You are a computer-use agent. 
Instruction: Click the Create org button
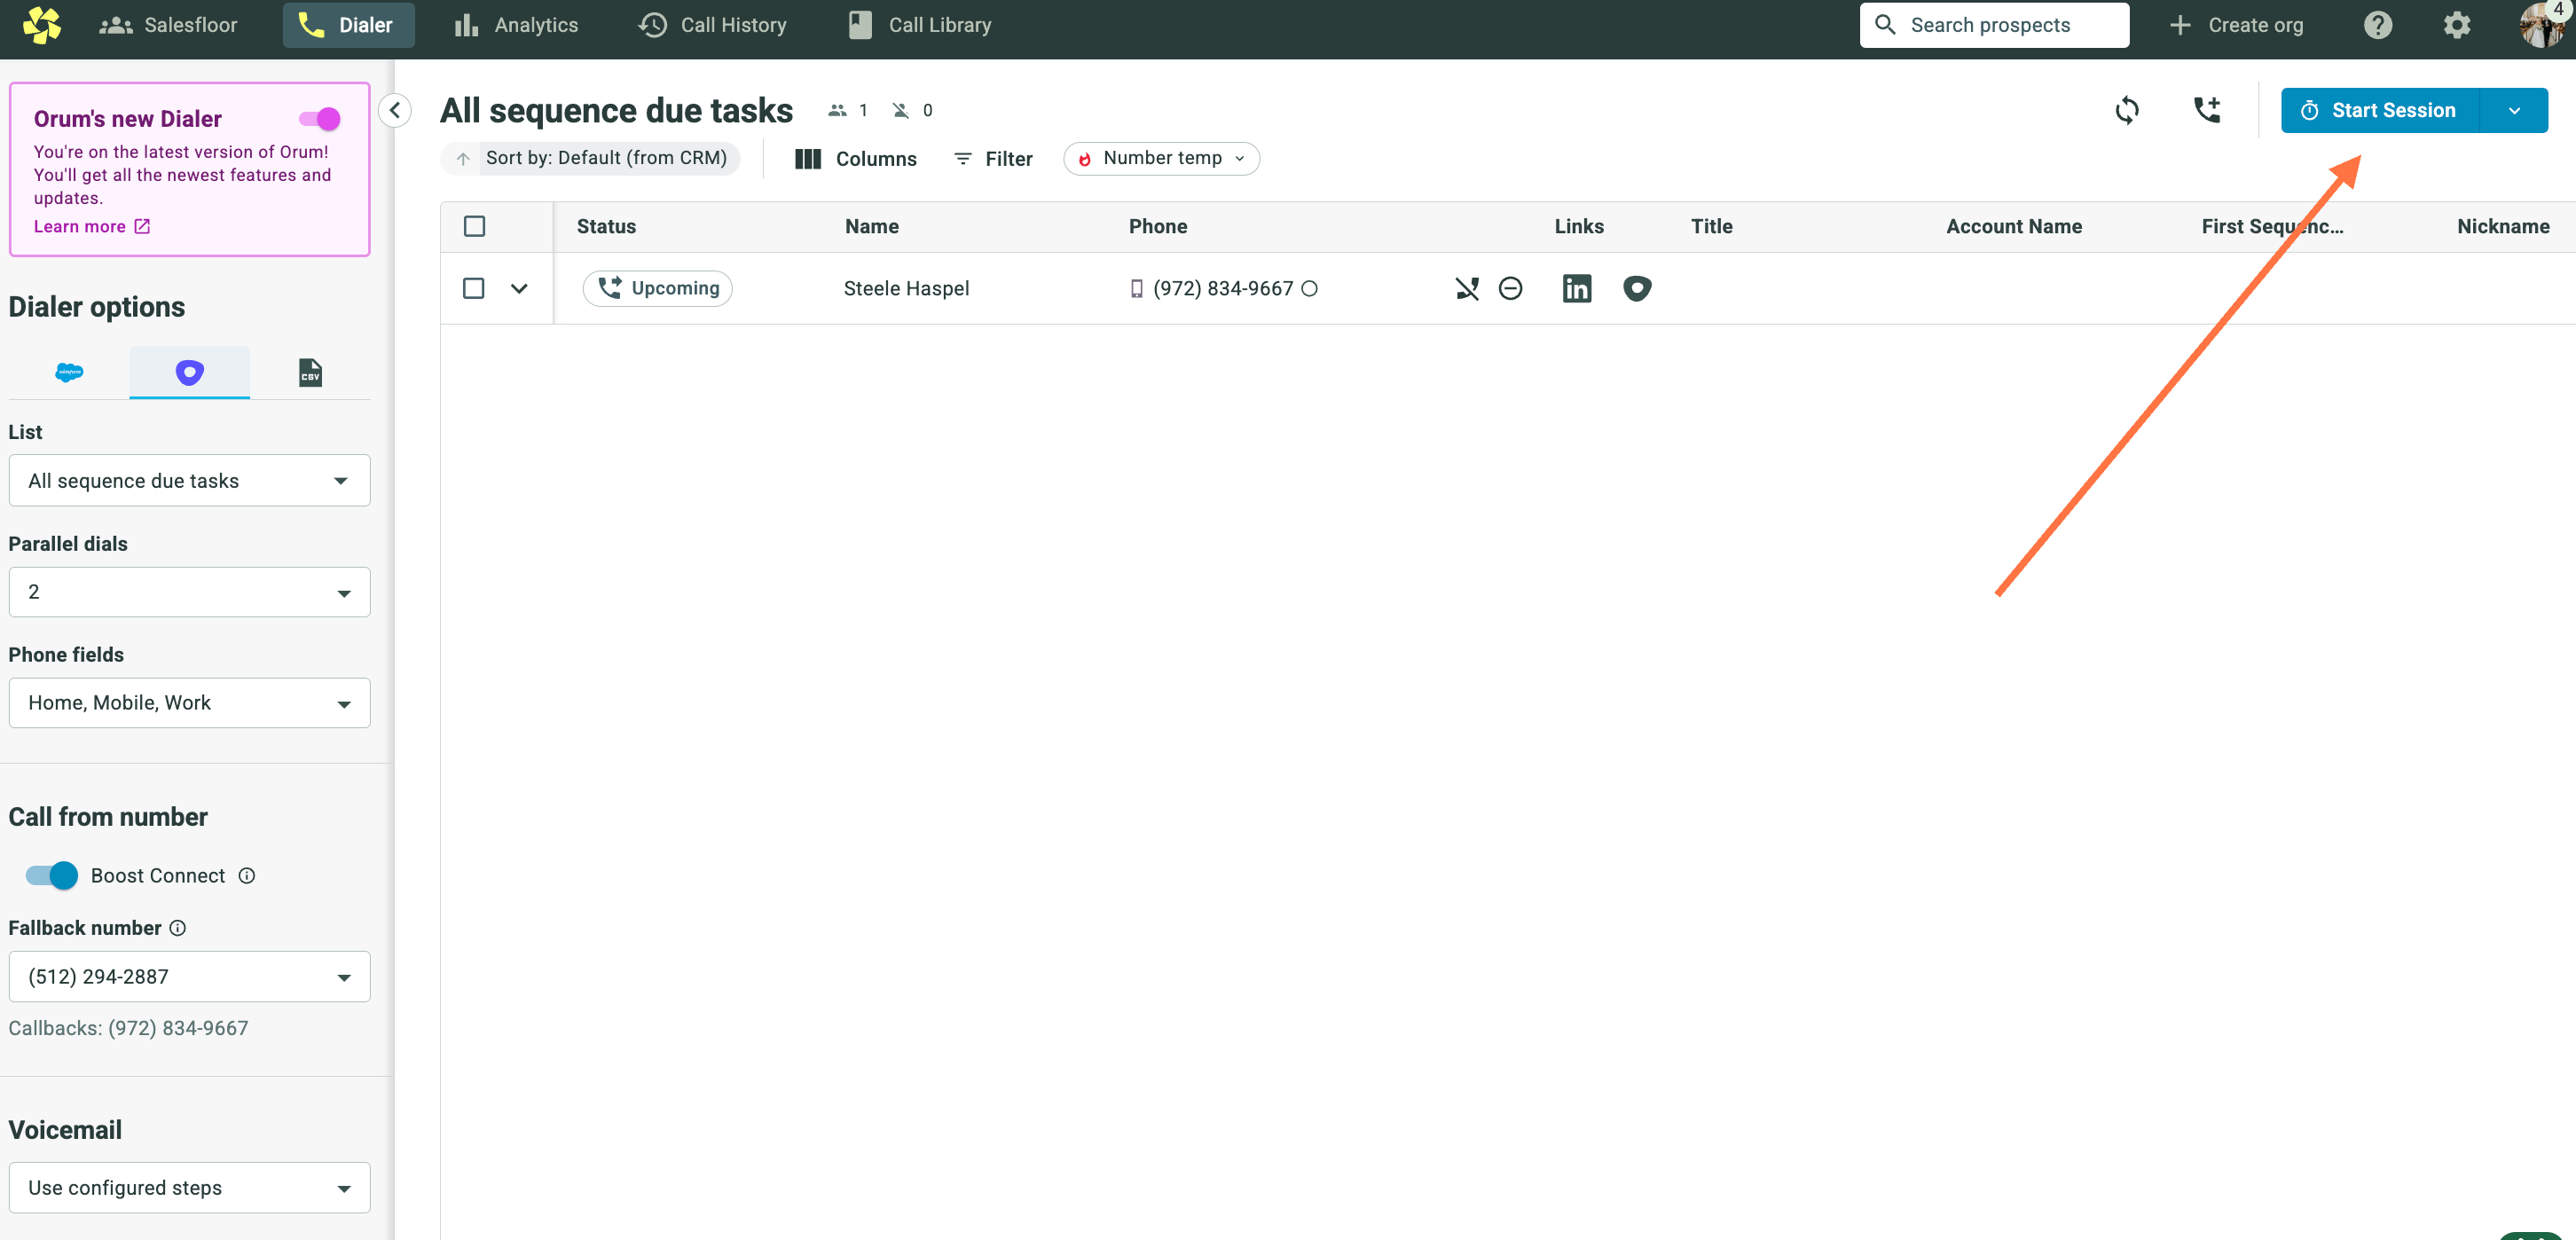coord(2236,25)
